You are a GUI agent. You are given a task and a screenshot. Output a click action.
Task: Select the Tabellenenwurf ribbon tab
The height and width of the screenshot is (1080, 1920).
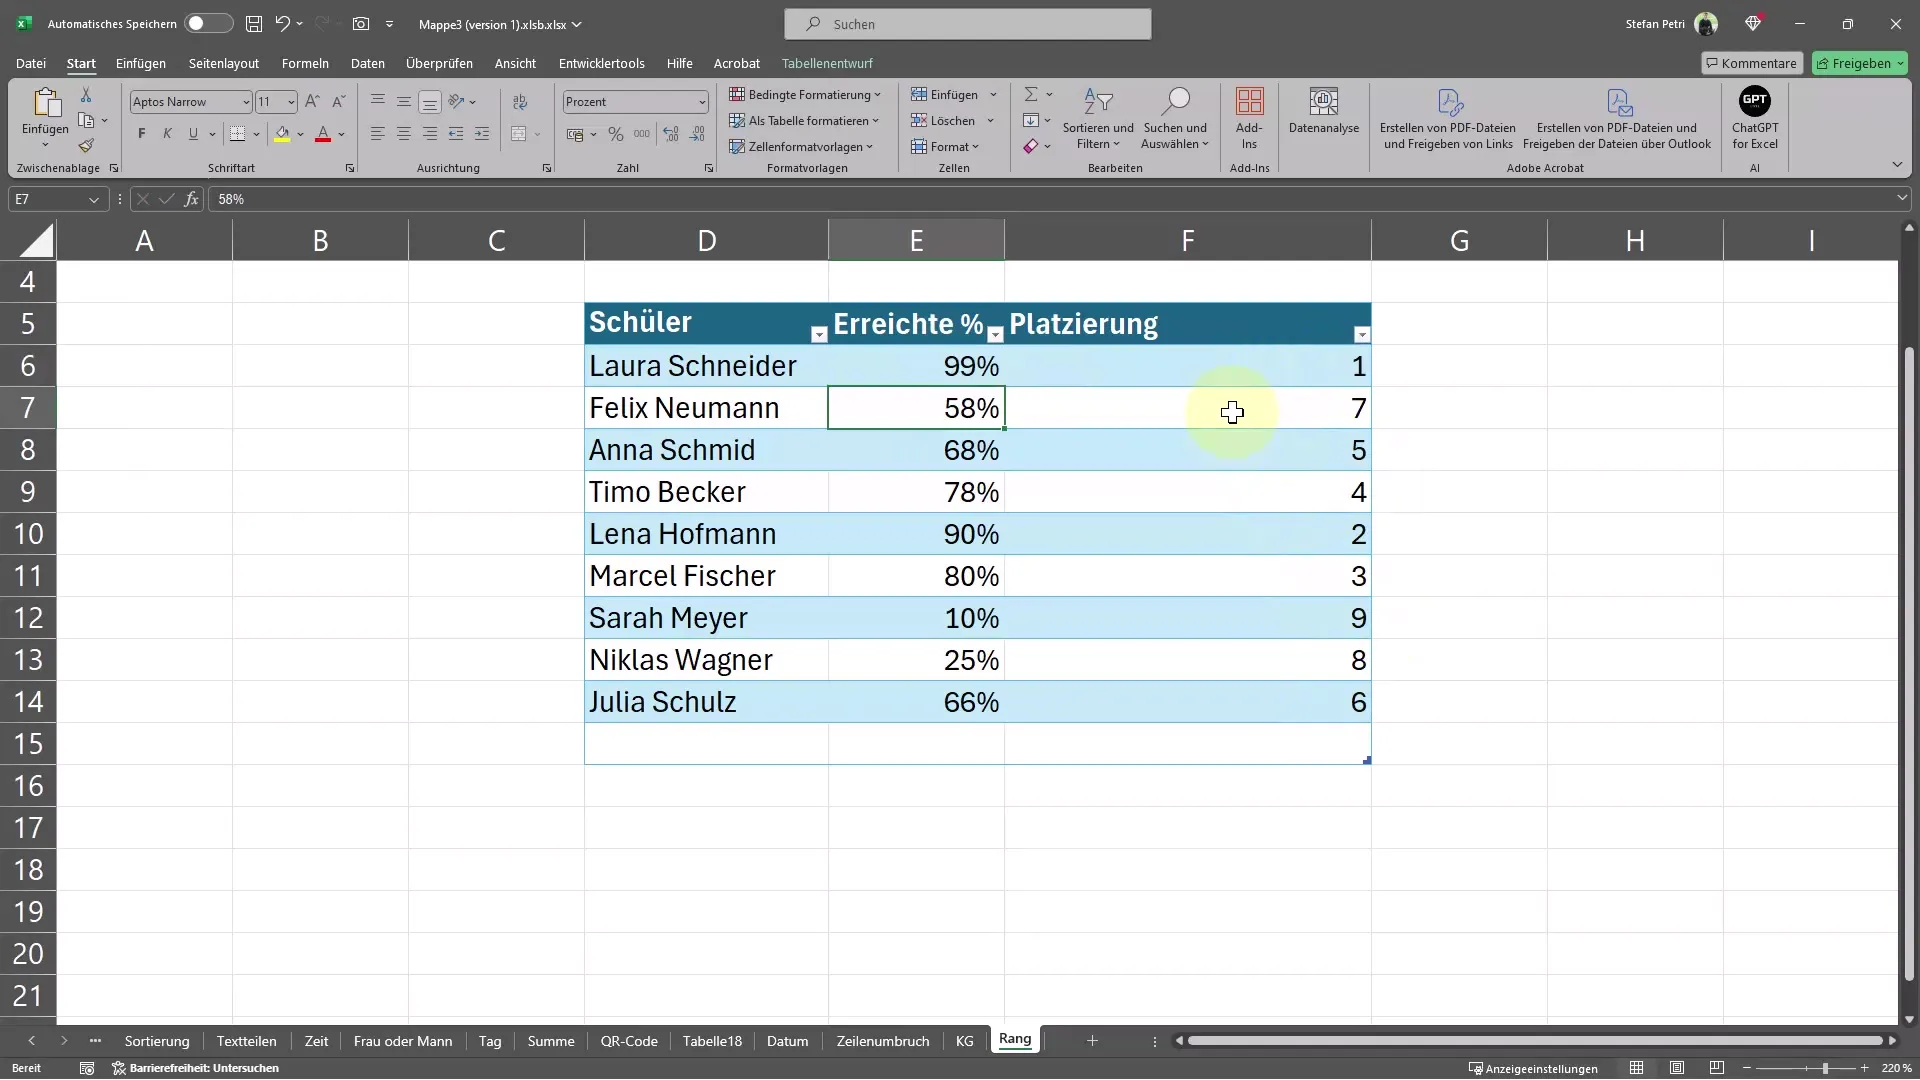828,62
